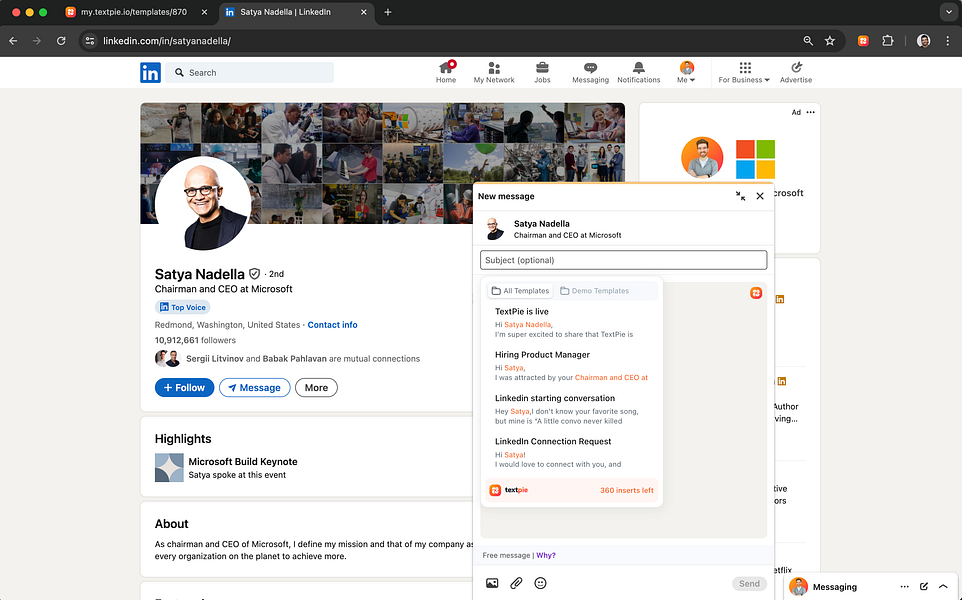Click the LinkedIn logo next to the search bar
962x600 pixels.
point(150,72)
